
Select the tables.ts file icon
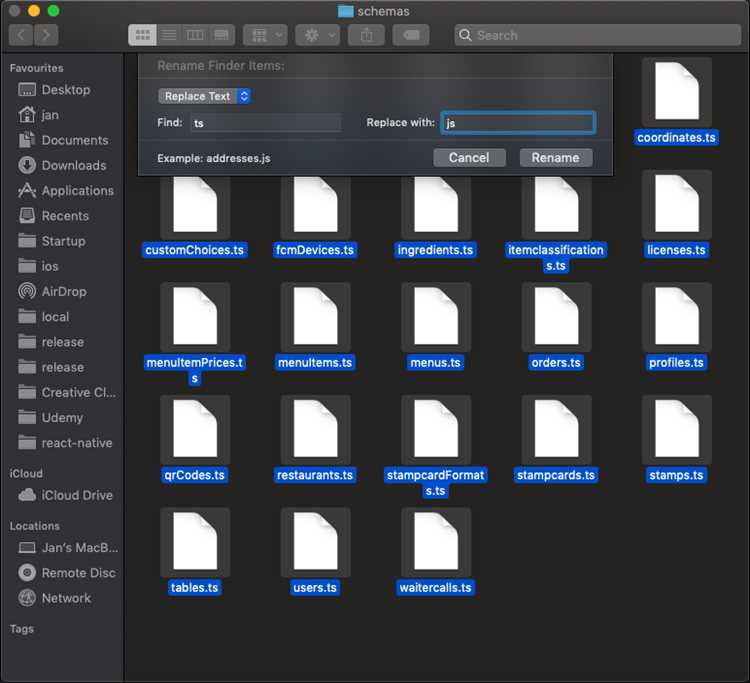click(195, 542)
